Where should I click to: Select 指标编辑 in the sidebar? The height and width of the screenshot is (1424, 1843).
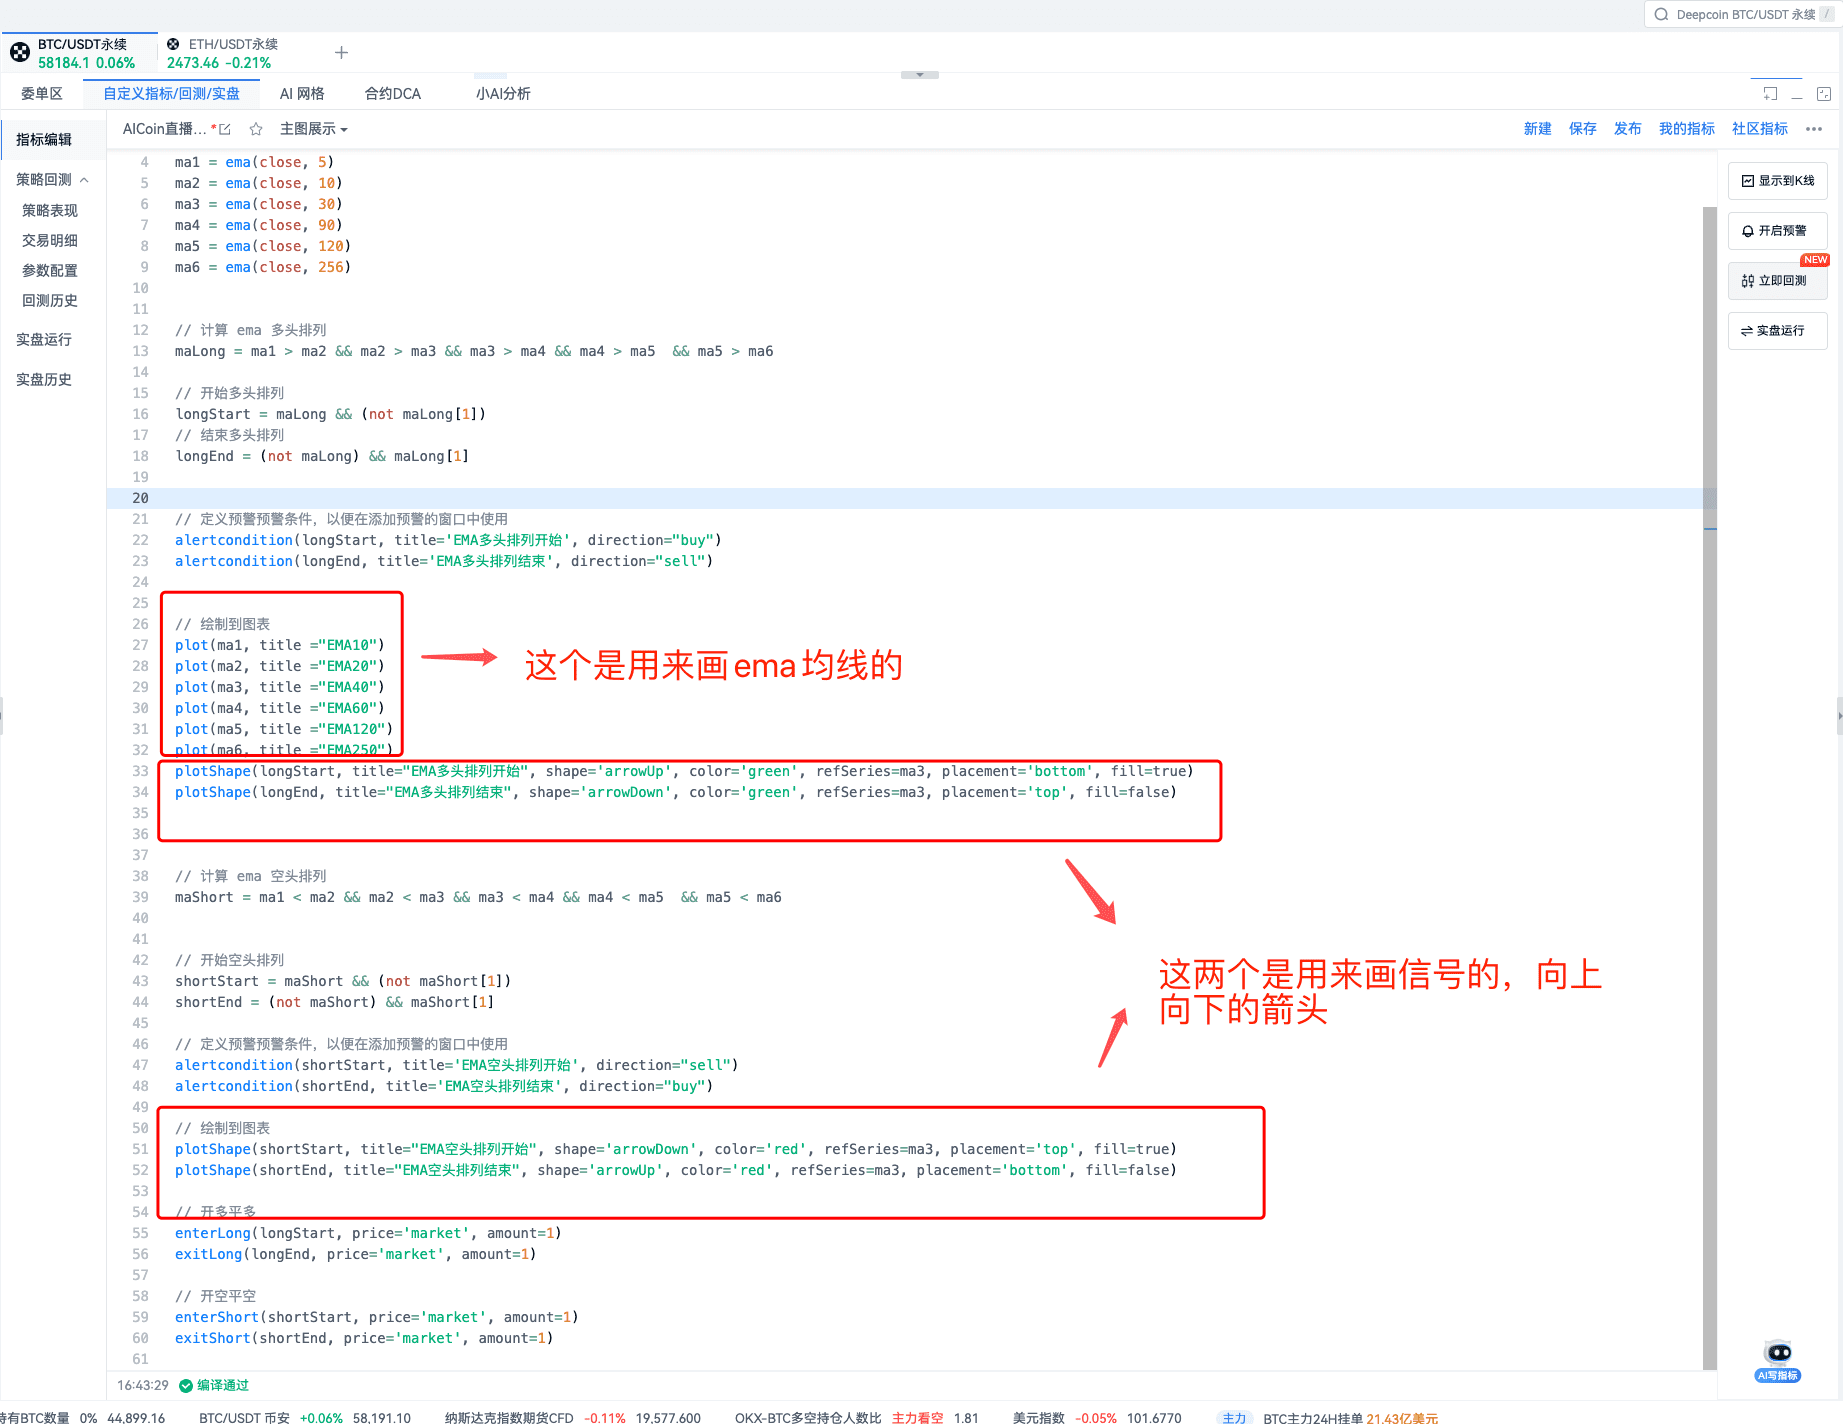coord(44,140)
